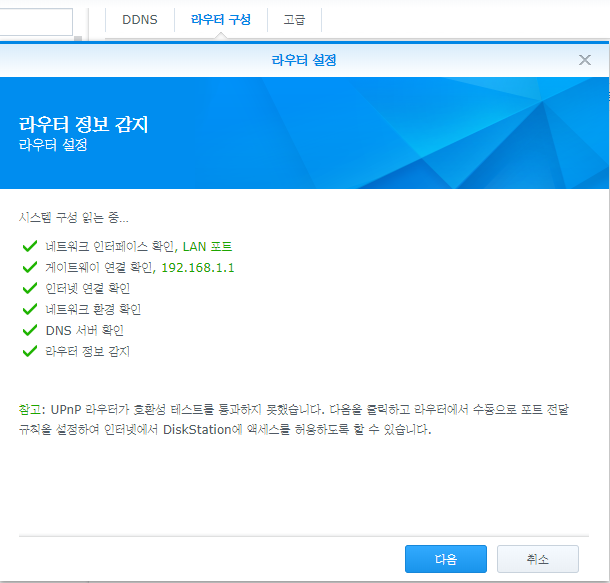Open the 라우터 구성 tab
Viewport: 610px width, 583px height.
click(221, 19)
